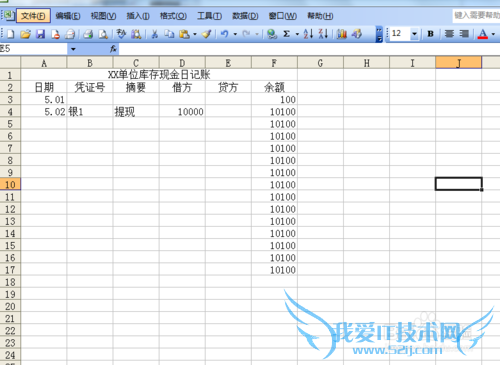Click the Open file folder icon
The image size is (500, 365).
pyautogui.click(x=25, y=34)
